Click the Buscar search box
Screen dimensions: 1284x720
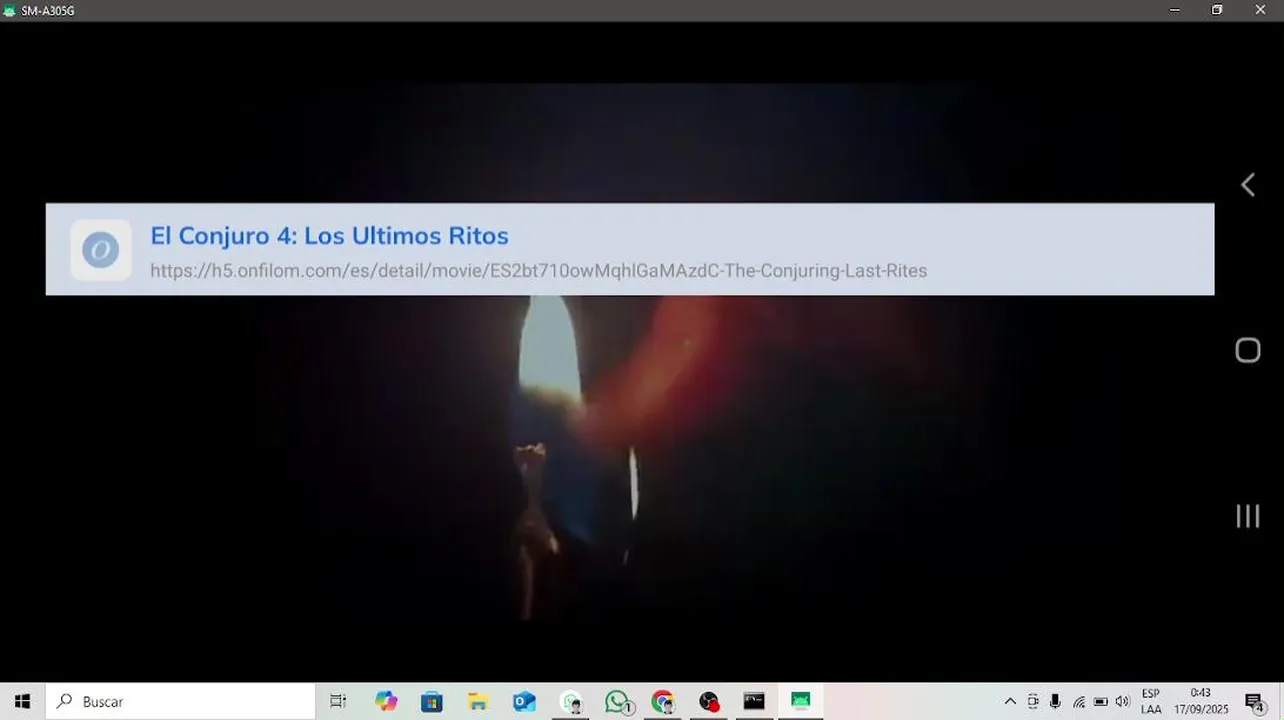click(180, 702)
